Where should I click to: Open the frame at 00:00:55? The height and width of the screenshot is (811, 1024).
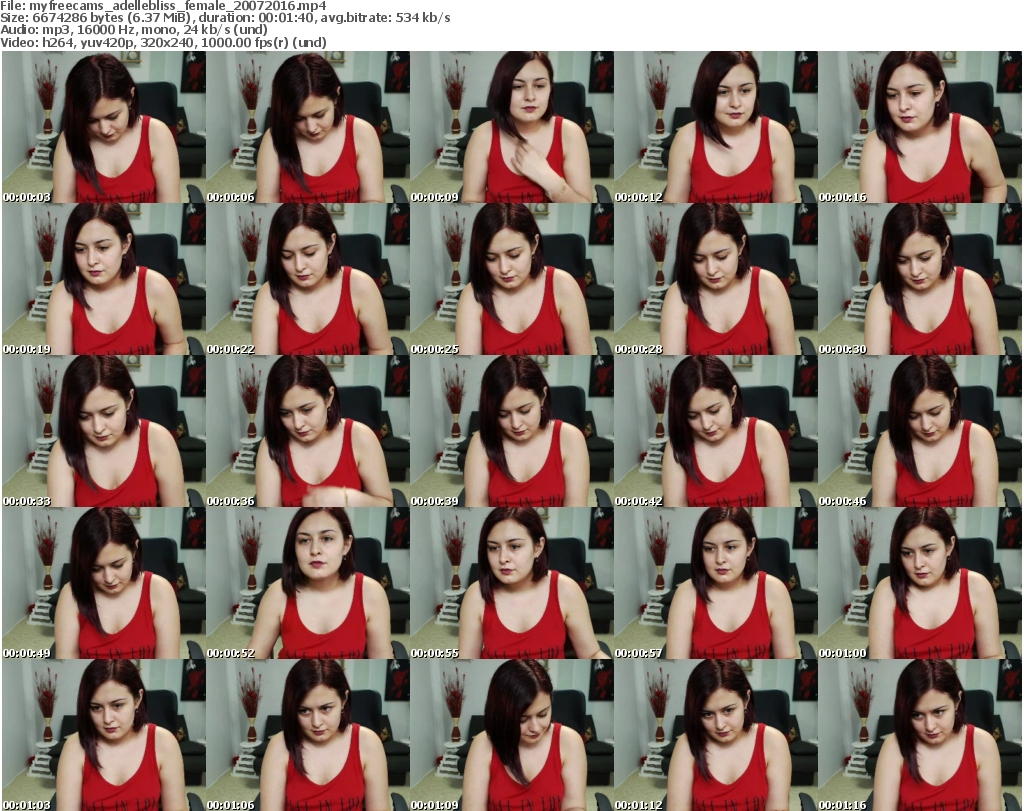pyautogui.click(x=512, y=583)
